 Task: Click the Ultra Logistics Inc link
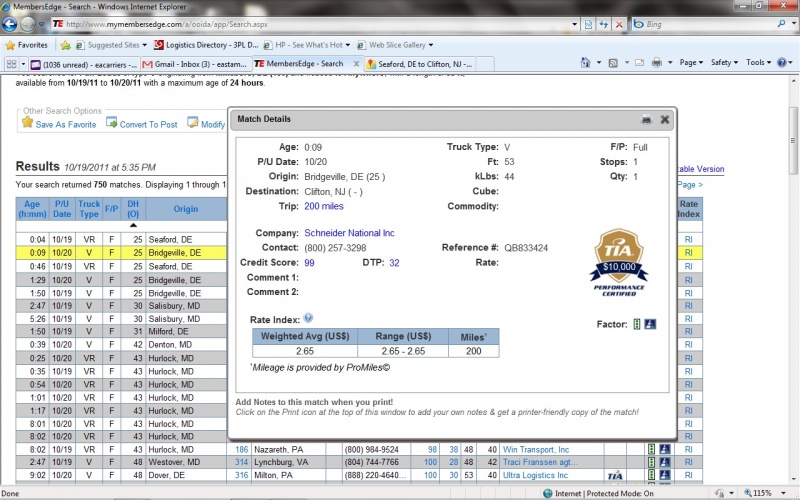tap(535, 475)
